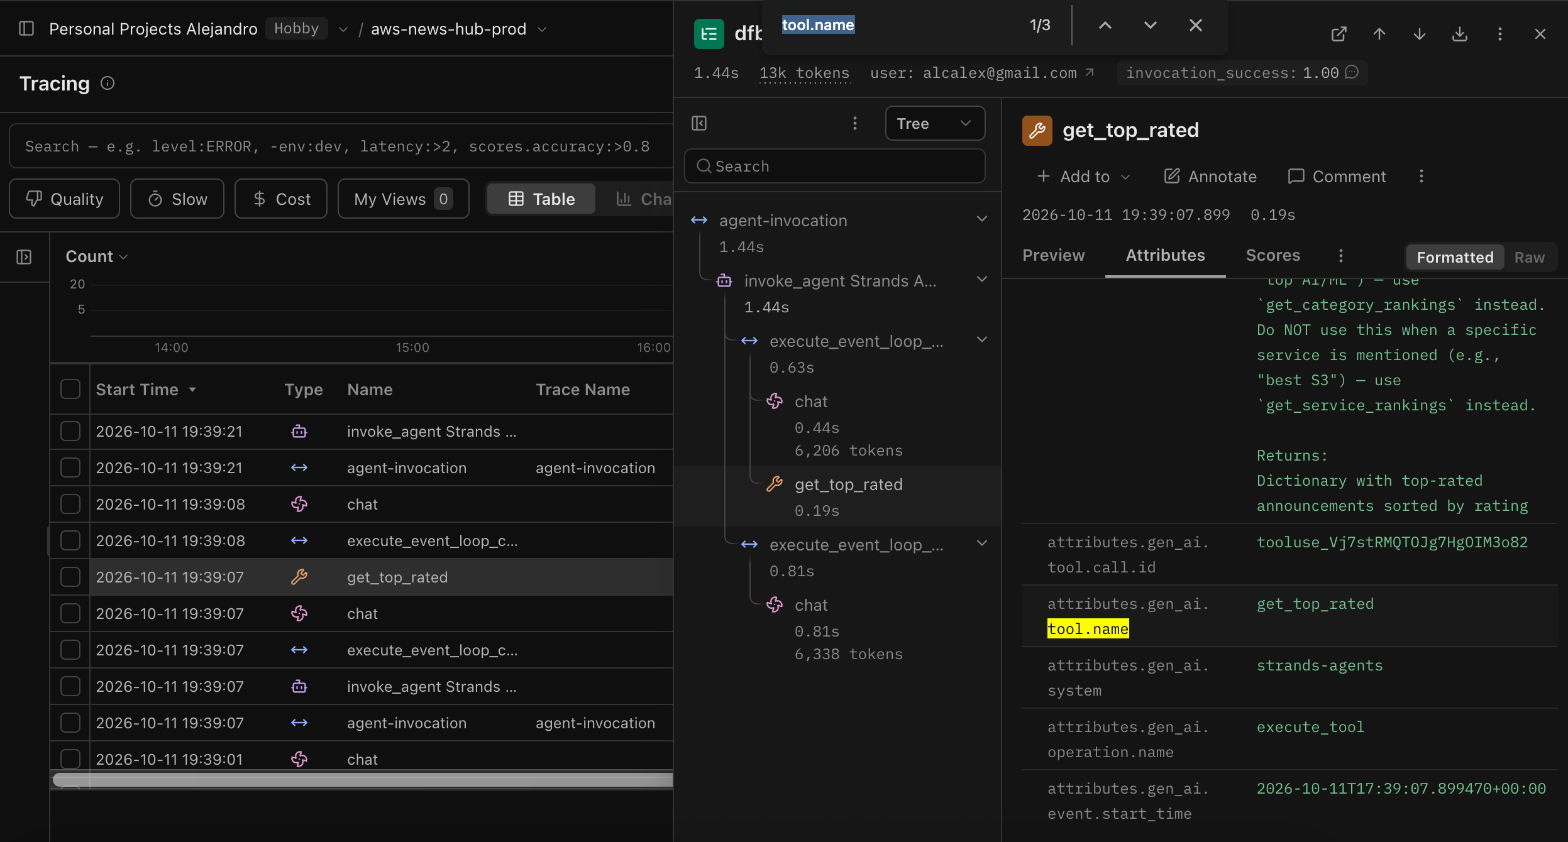1568x842 pixels.
Task: Click the chat icon in 19:39:08 row
Action: point(299,504)
